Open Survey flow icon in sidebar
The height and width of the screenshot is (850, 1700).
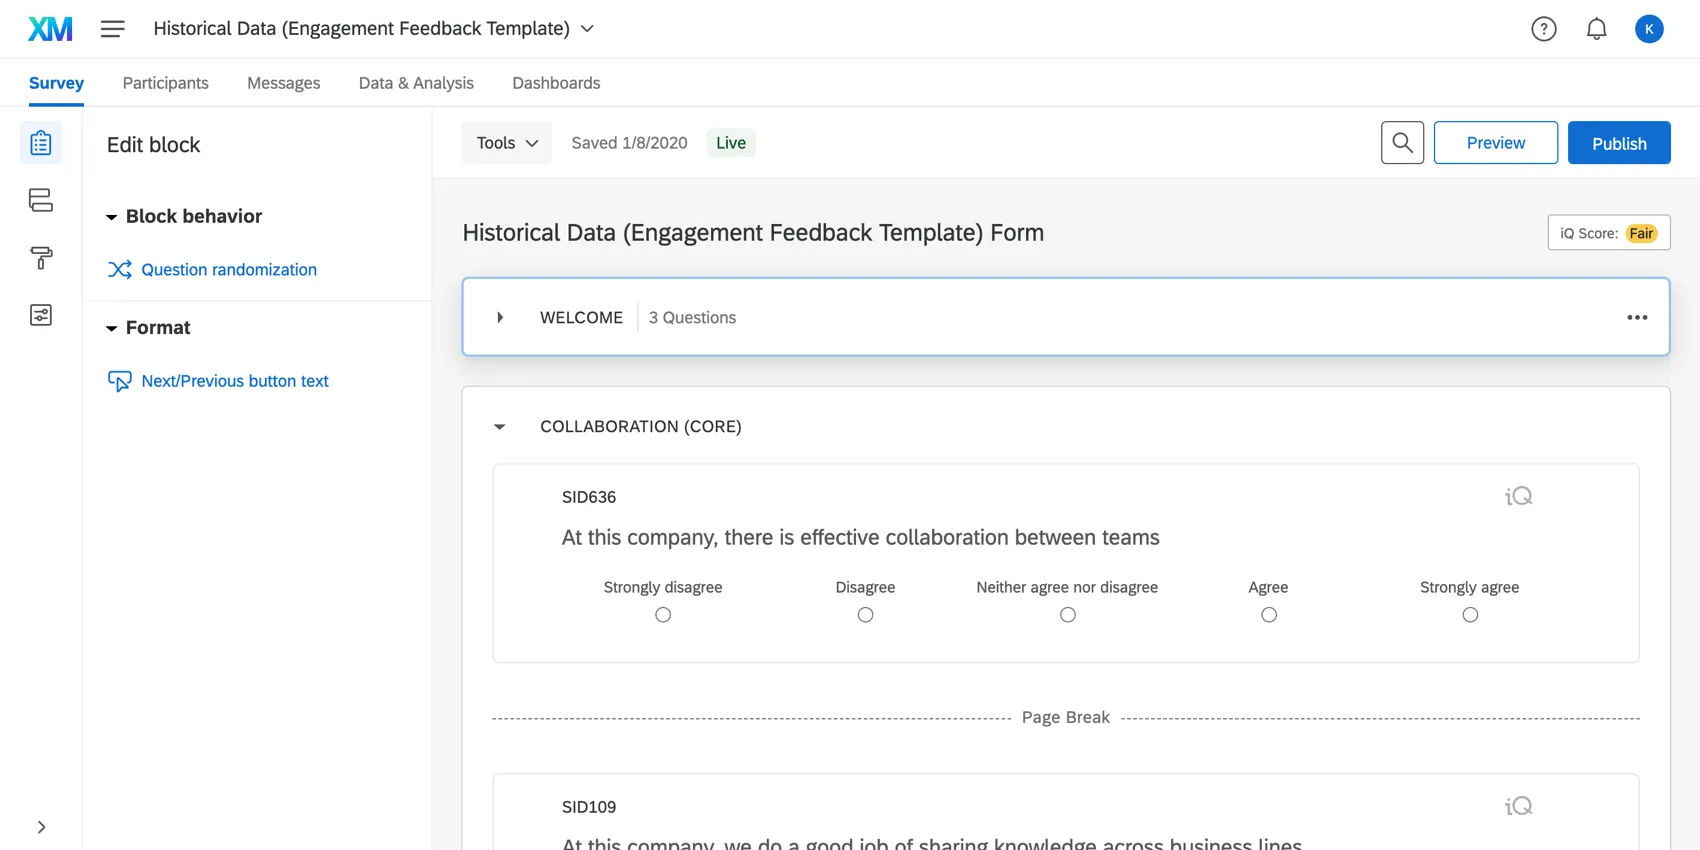pyautogui.click(x=41, y=200)
